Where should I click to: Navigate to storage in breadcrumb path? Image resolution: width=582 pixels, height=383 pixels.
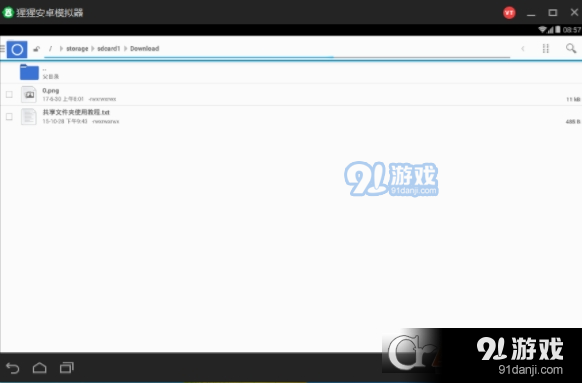77,49
